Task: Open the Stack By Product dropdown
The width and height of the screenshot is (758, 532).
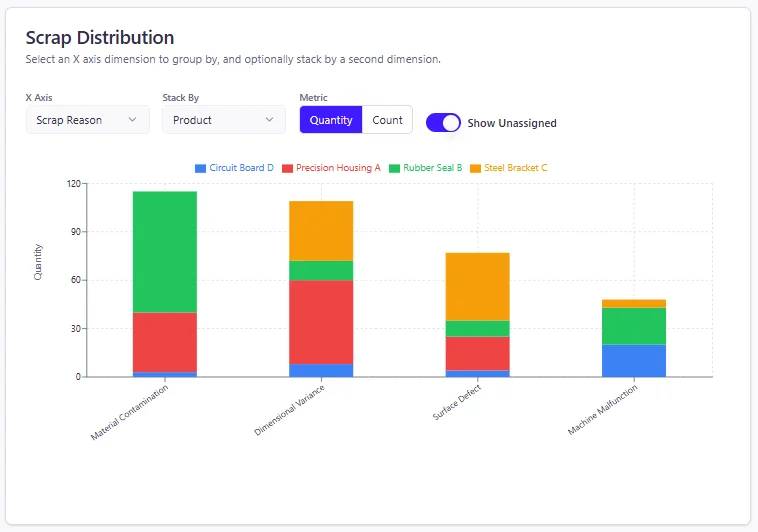Action: (224, 120)
